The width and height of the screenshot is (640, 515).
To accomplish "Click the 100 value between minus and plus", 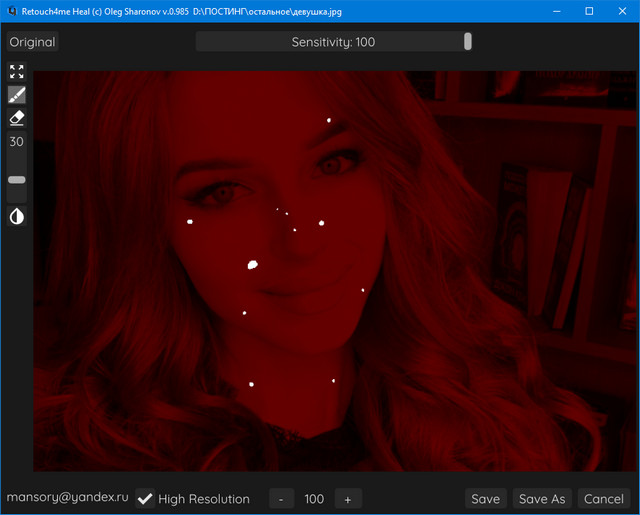I will (x=314, y=499).
